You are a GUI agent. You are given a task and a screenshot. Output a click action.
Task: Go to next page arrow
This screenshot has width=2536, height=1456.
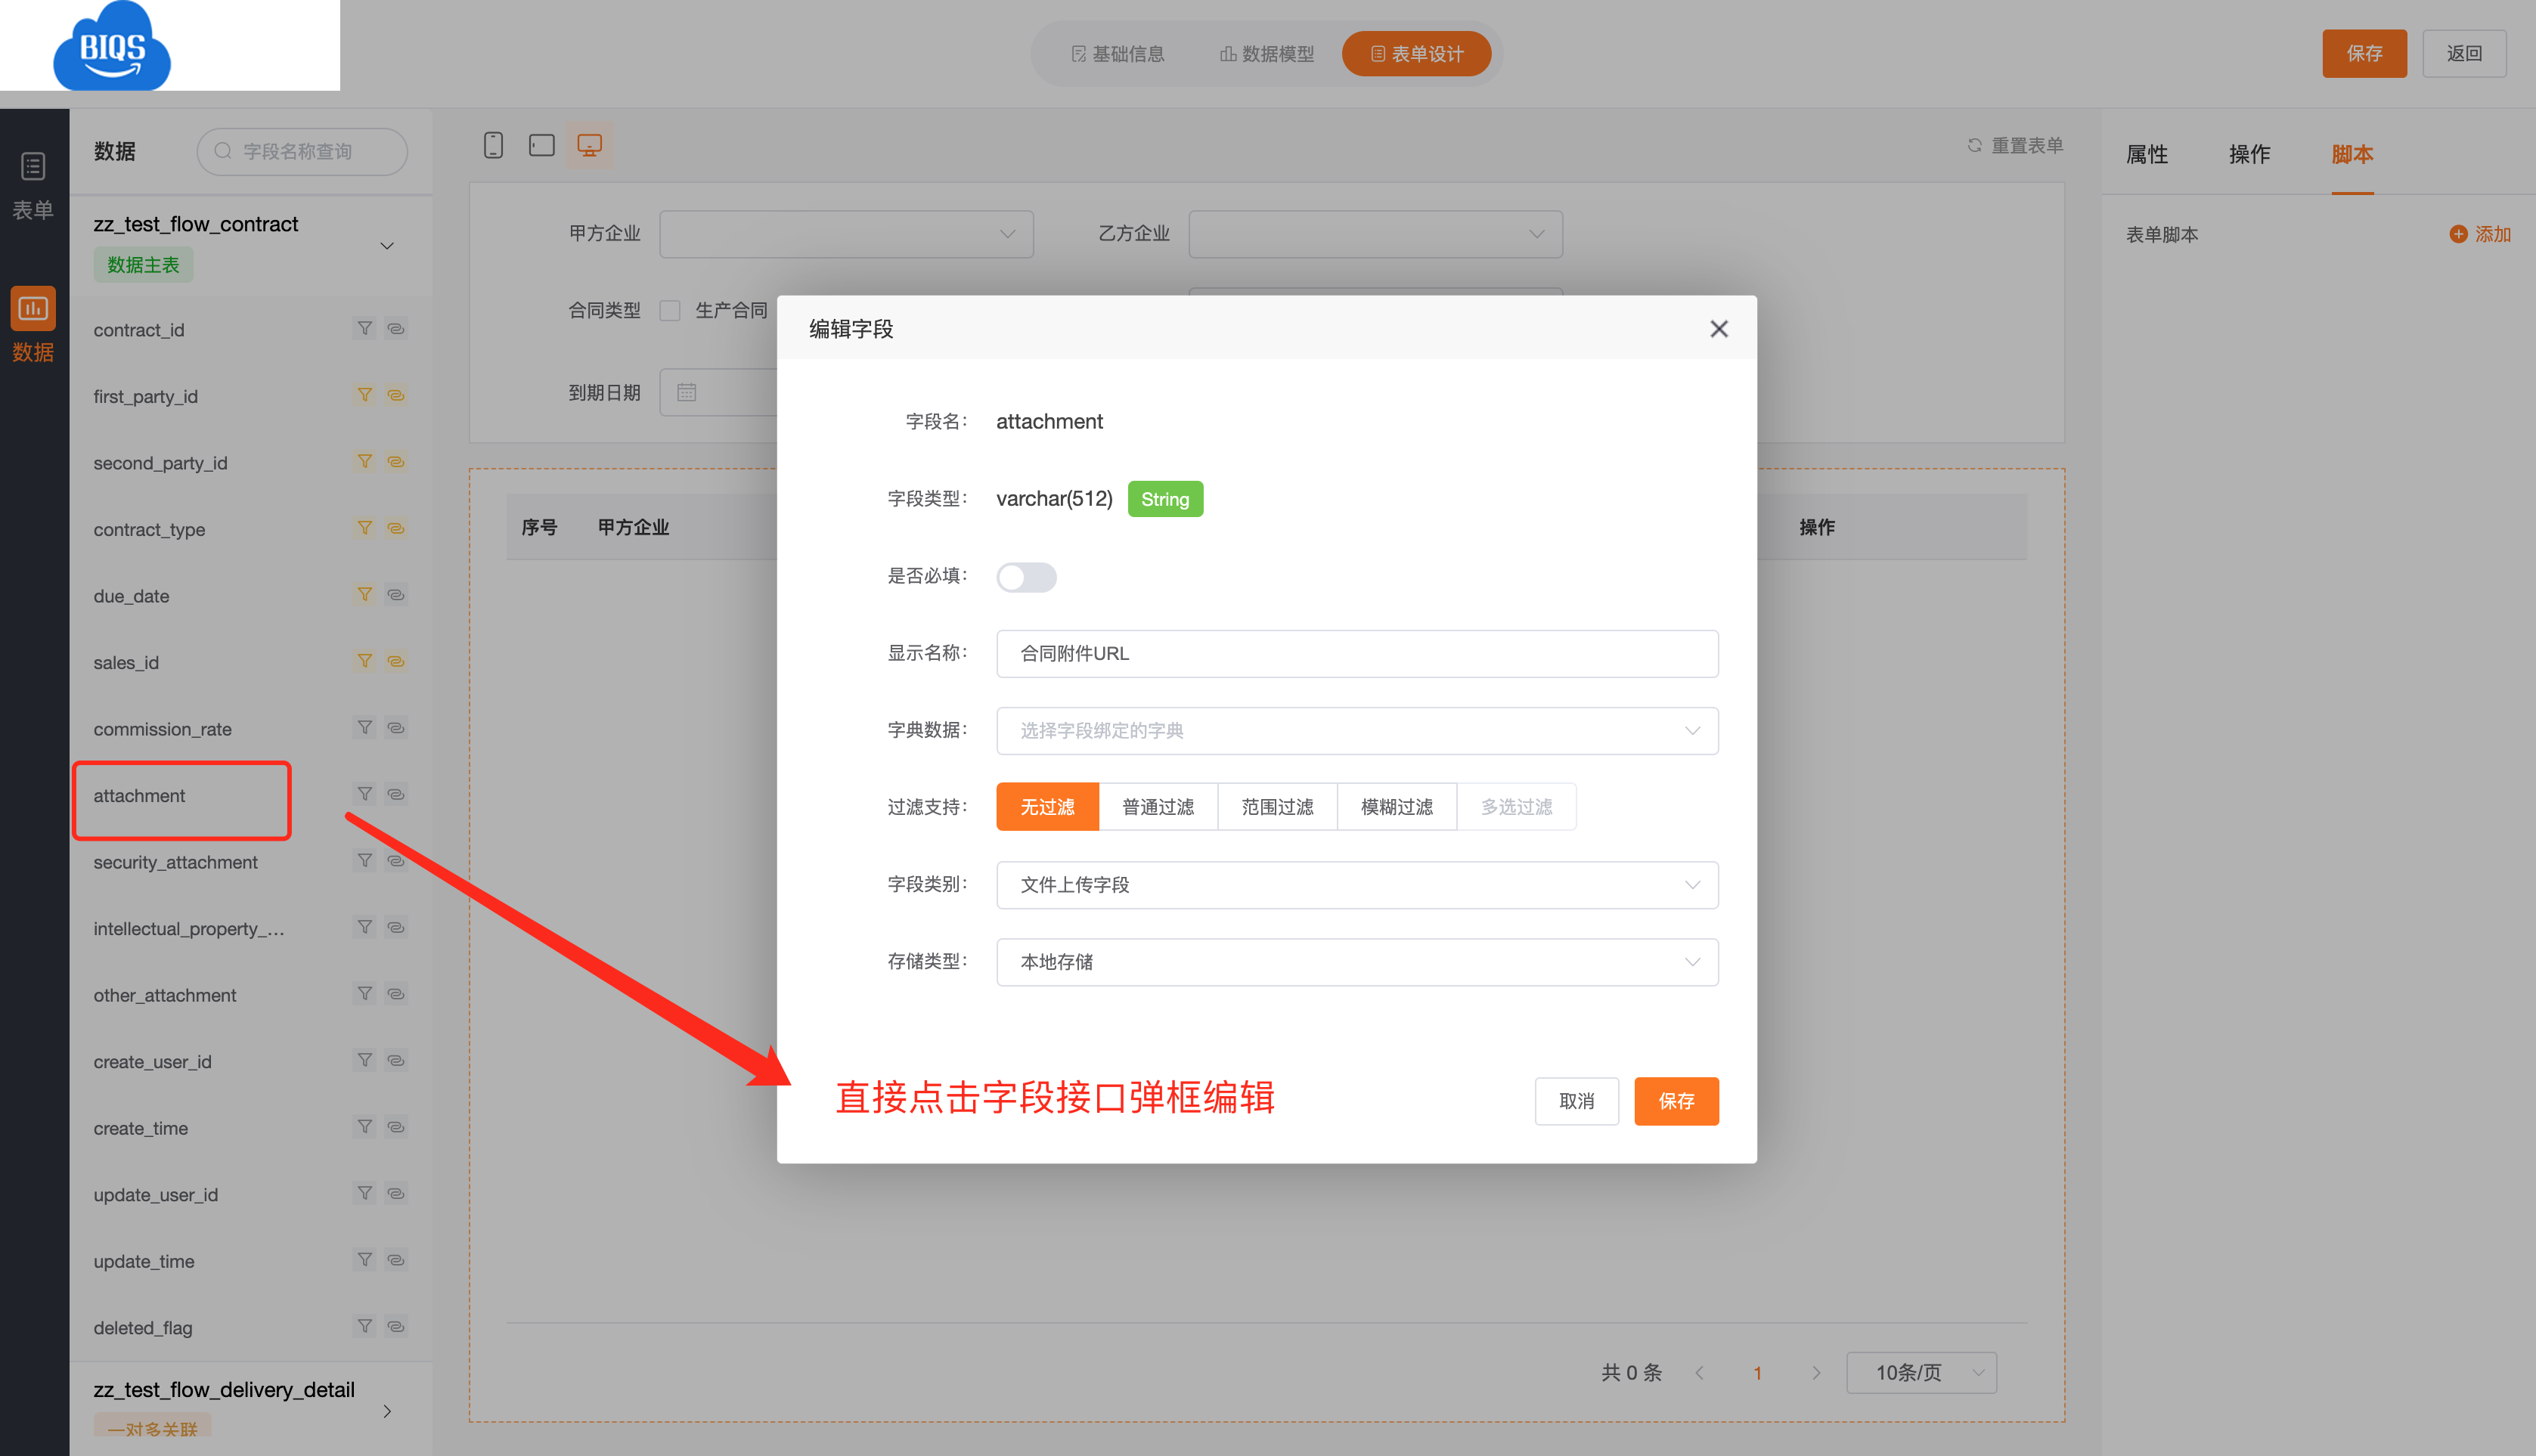tap(1816, 1372)
